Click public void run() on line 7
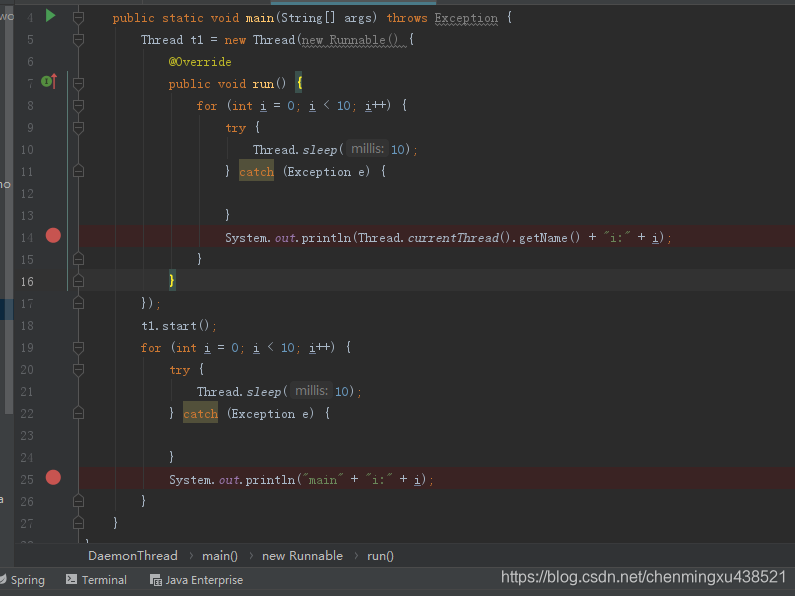The image size is (795, 596). click(x=227, y=84)
